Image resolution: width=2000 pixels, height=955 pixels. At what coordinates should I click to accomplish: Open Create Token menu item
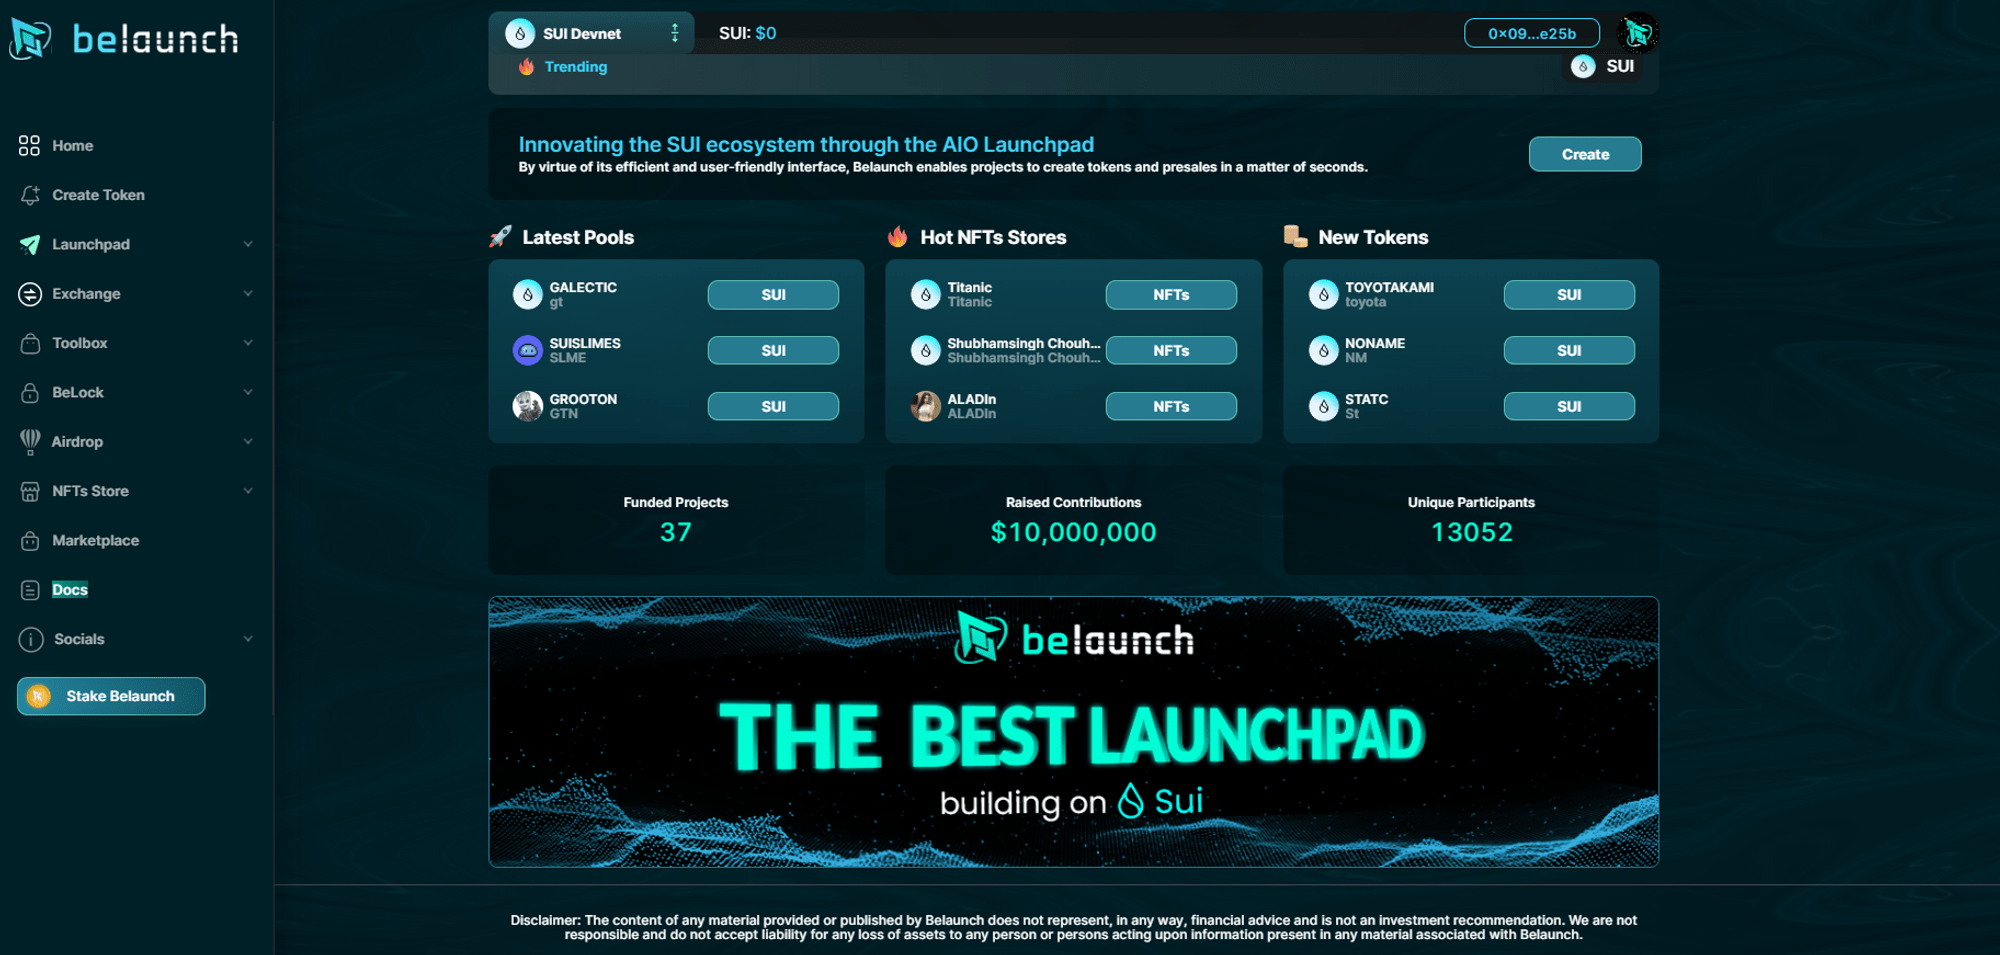[x=98, y=195]
